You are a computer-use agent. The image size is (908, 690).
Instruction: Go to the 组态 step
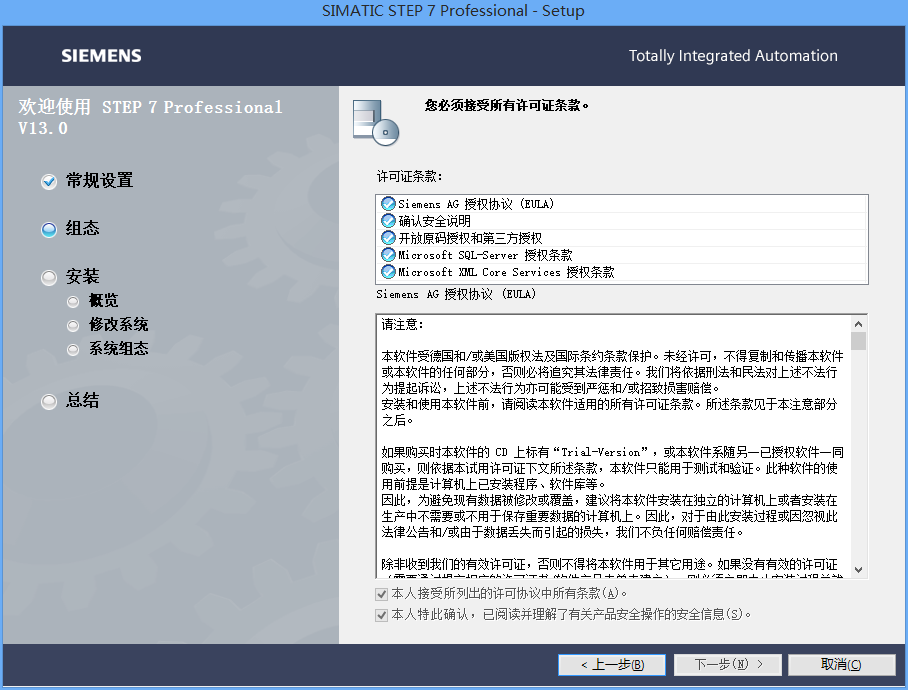pos(82,228)
